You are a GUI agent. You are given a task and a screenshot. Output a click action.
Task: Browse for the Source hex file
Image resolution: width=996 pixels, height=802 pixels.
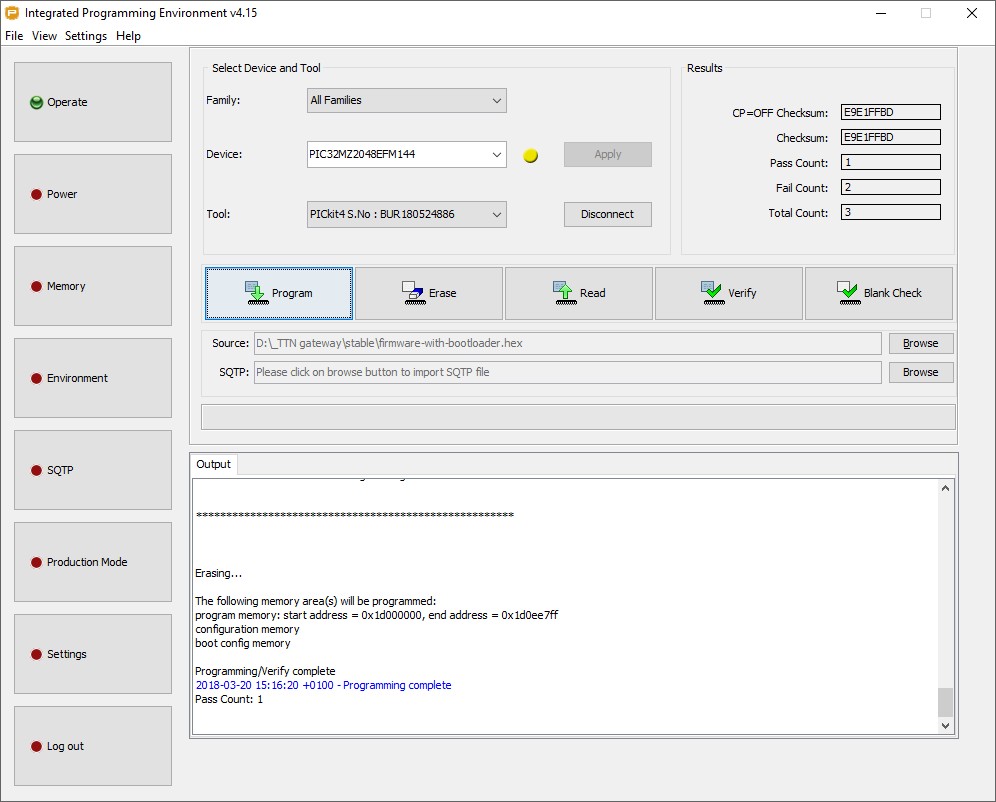click(x=920, y=343)
